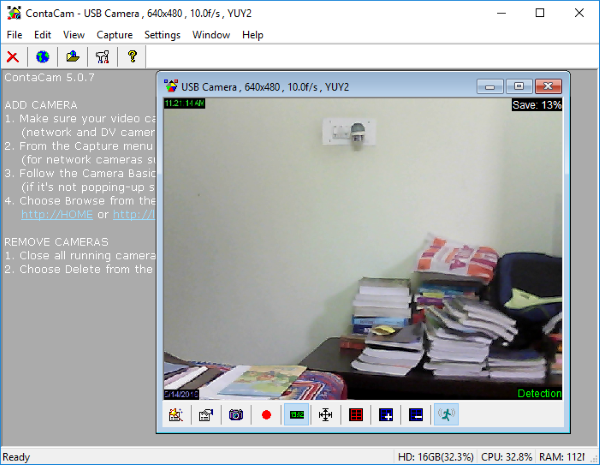The image size is (600, 465).
Task: Click the red grid detection zones icon
Action: pos(356,415)
